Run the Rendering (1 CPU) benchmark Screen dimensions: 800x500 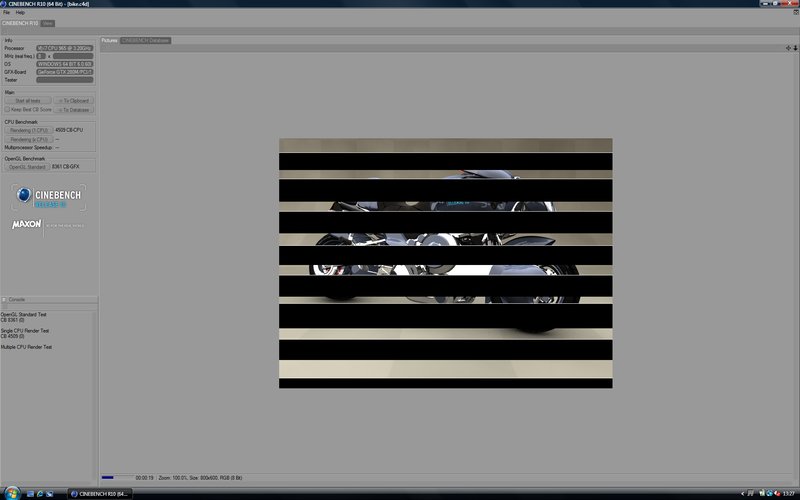click(x=29, y=130)
